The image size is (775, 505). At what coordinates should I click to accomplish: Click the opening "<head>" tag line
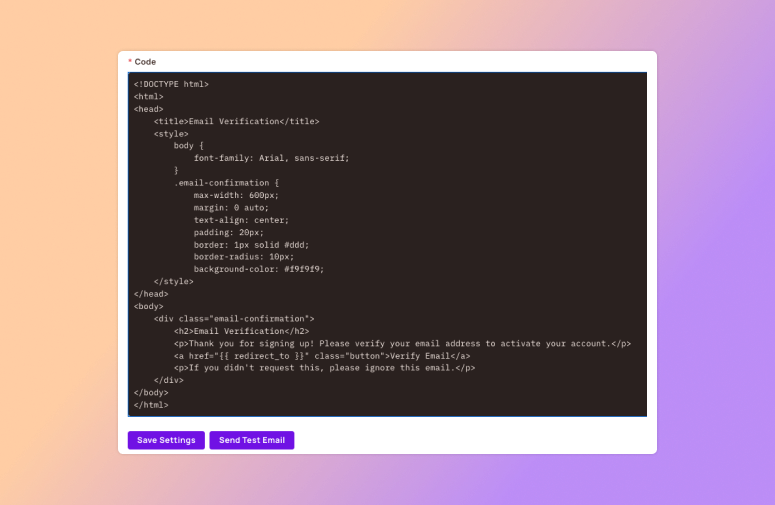click(148, 109)
